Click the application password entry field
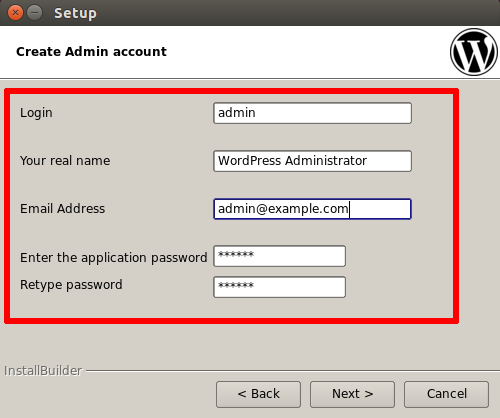 (x=279, y=256)
